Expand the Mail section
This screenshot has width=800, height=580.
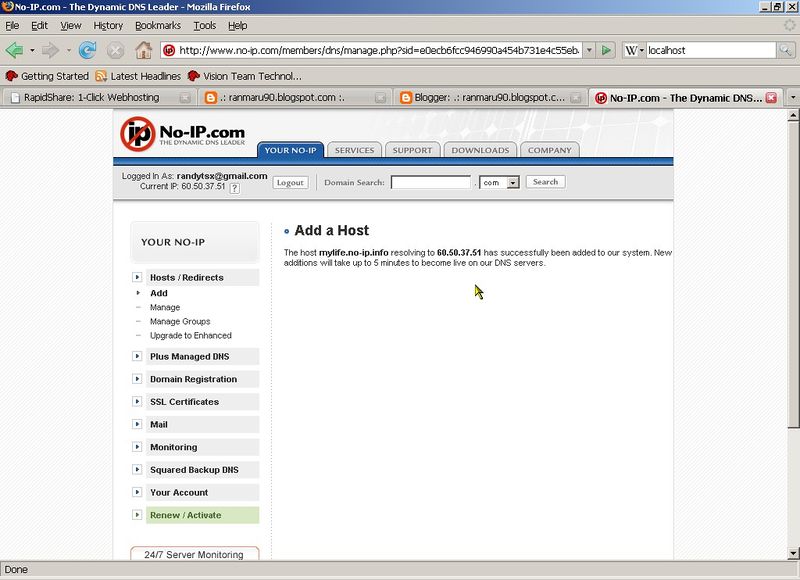click(x=137, y=424)
